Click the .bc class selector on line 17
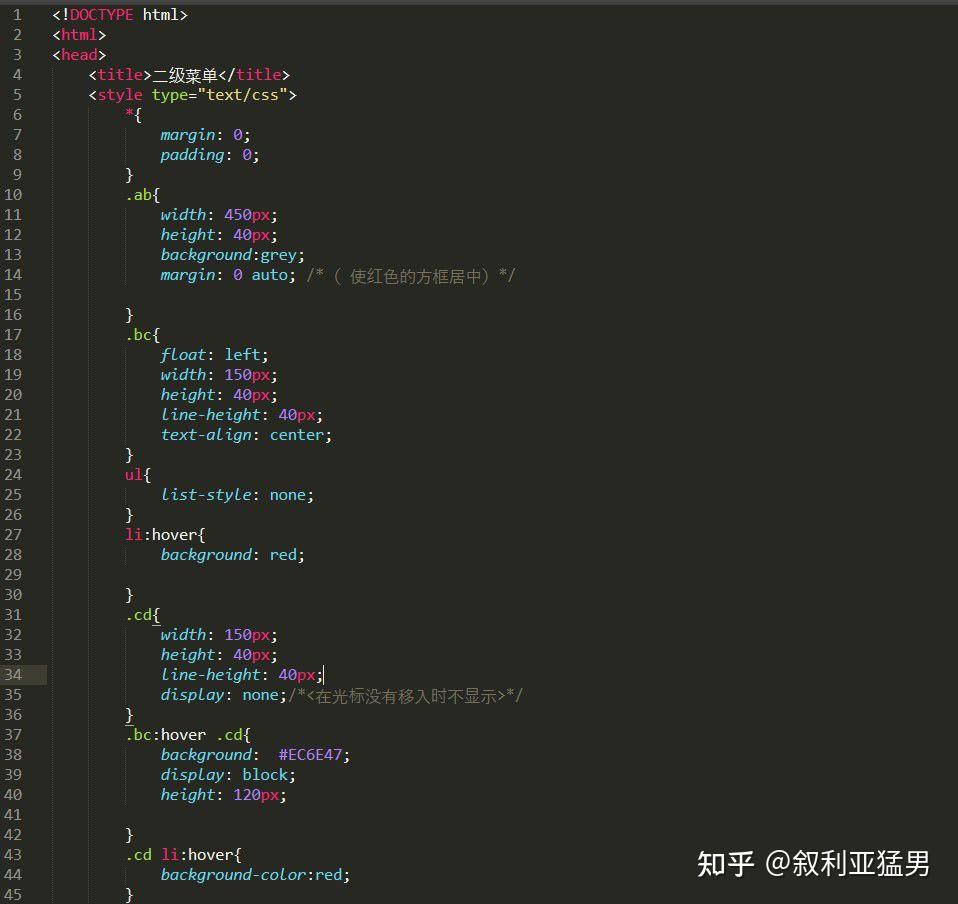This screenshot has height=904, width=958. coord(140,334)
